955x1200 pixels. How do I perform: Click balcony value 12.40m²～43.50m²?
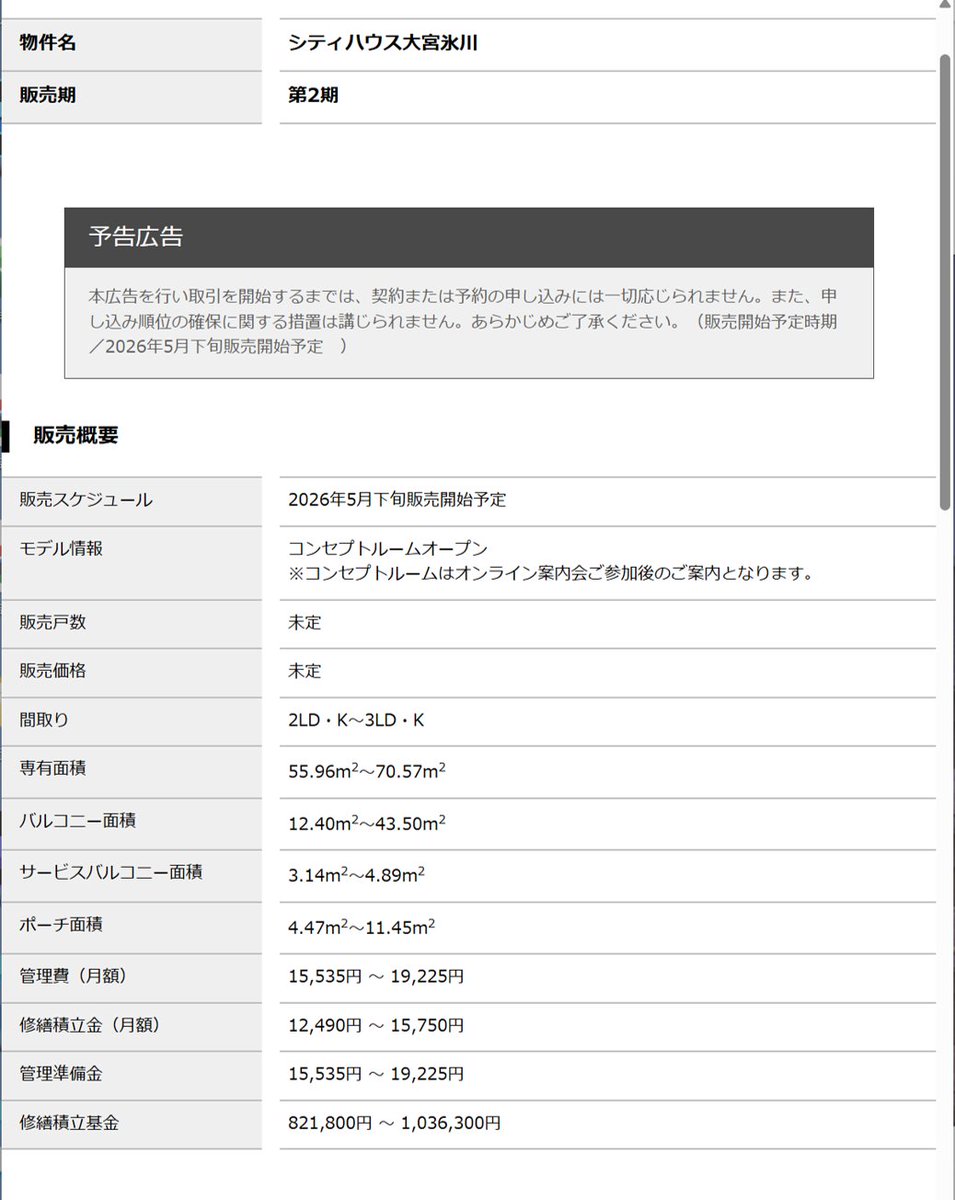(x=367, y=823)
